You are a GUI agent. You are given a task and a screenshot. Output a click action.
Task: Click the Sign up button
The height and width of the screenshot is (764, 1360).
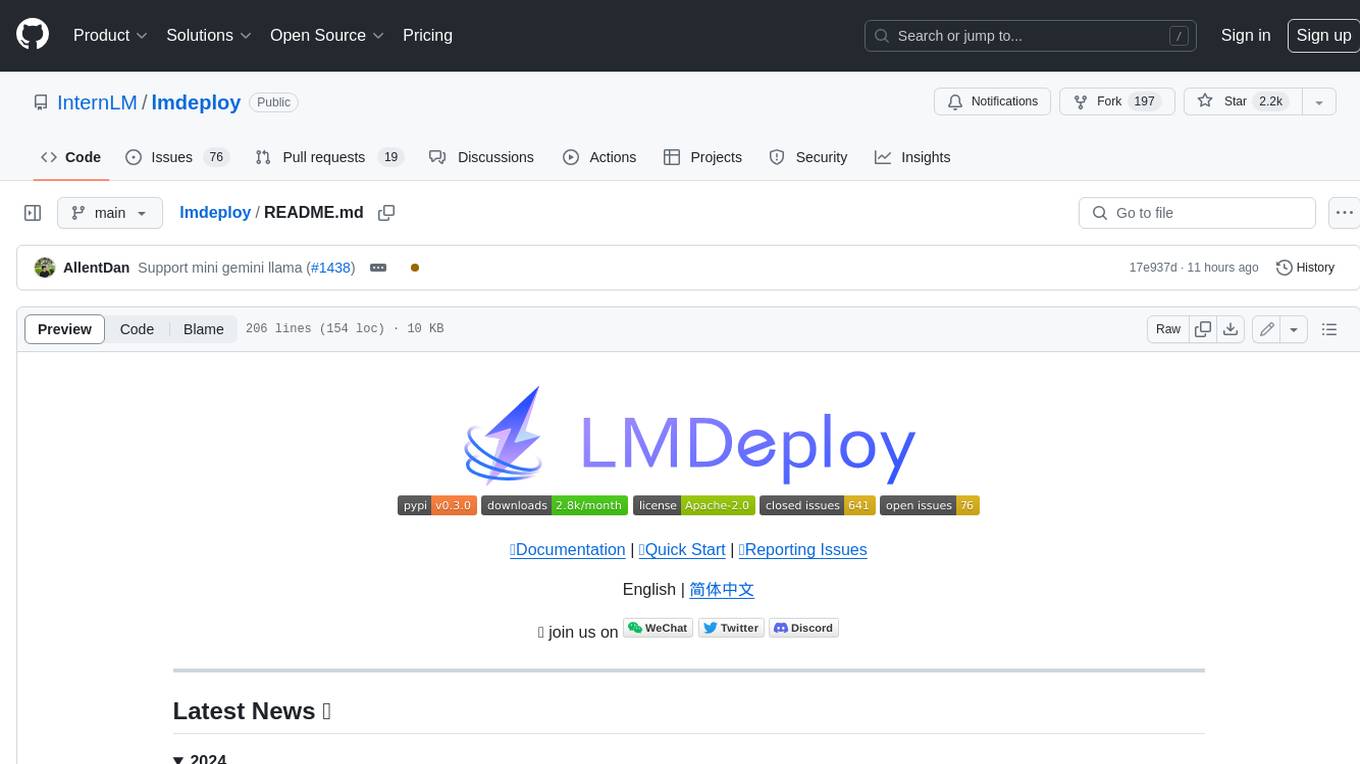tap(1323, 35)
